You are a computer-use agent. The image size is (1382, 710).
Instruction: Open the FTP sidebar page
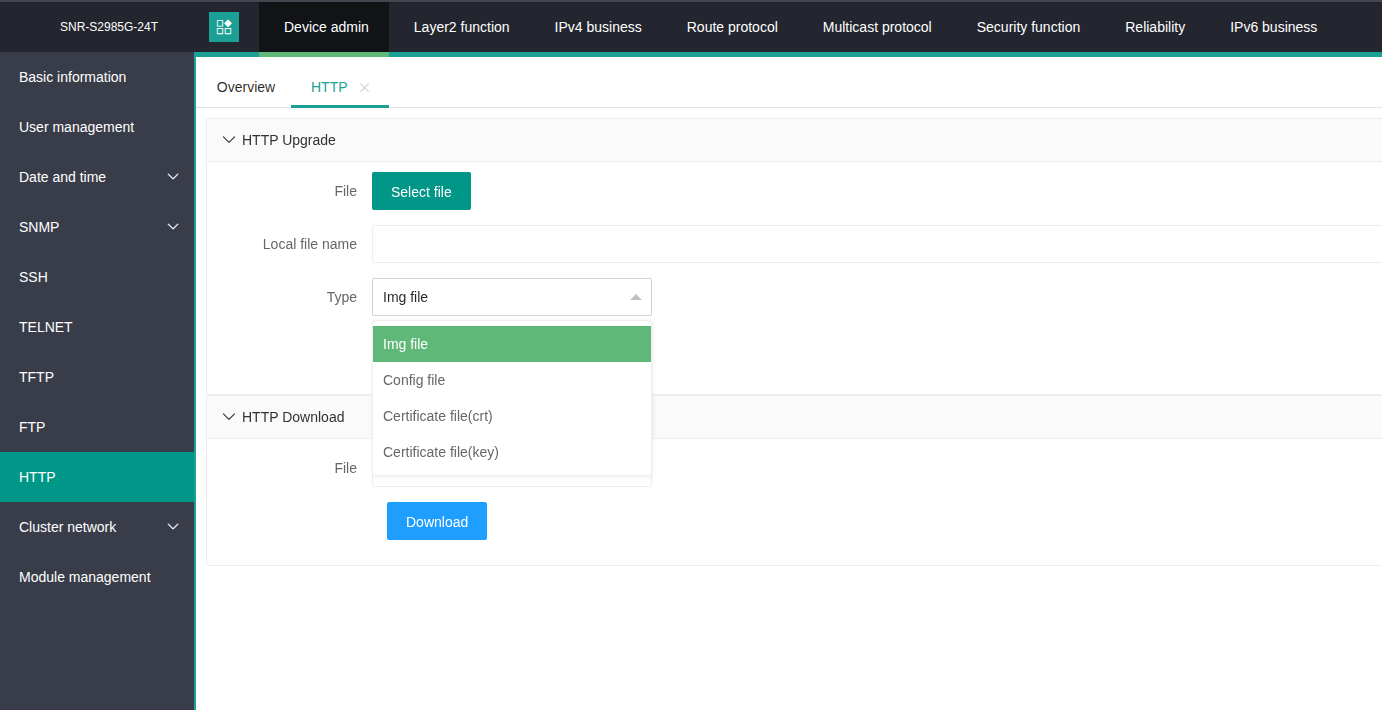pos(97,427)
